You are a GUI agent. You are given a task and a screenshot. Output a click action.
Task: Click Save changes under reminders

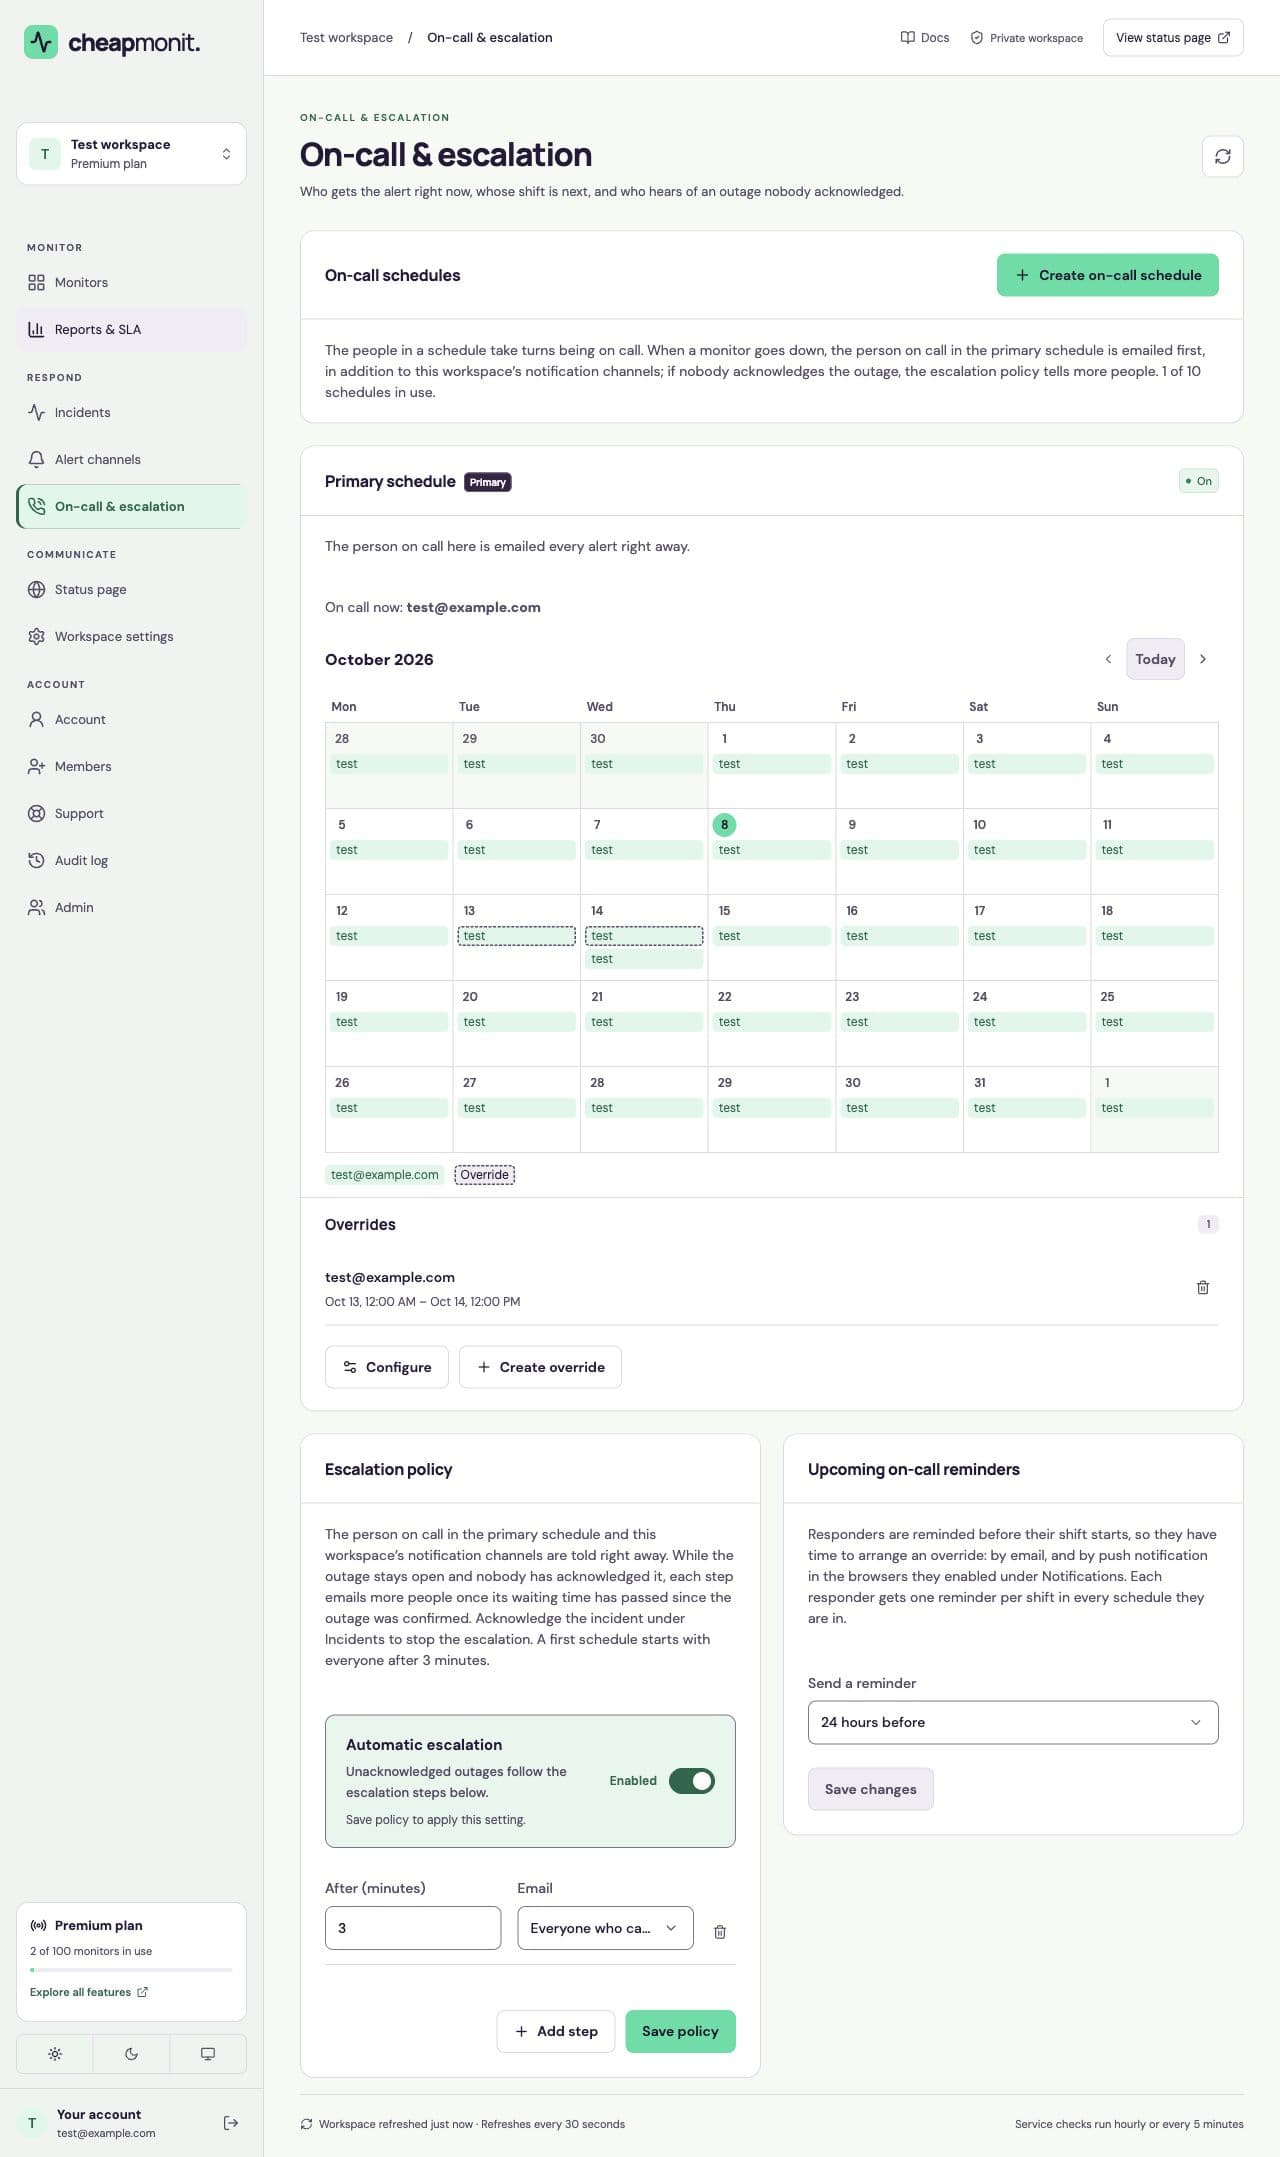[x=870, y=1789]
